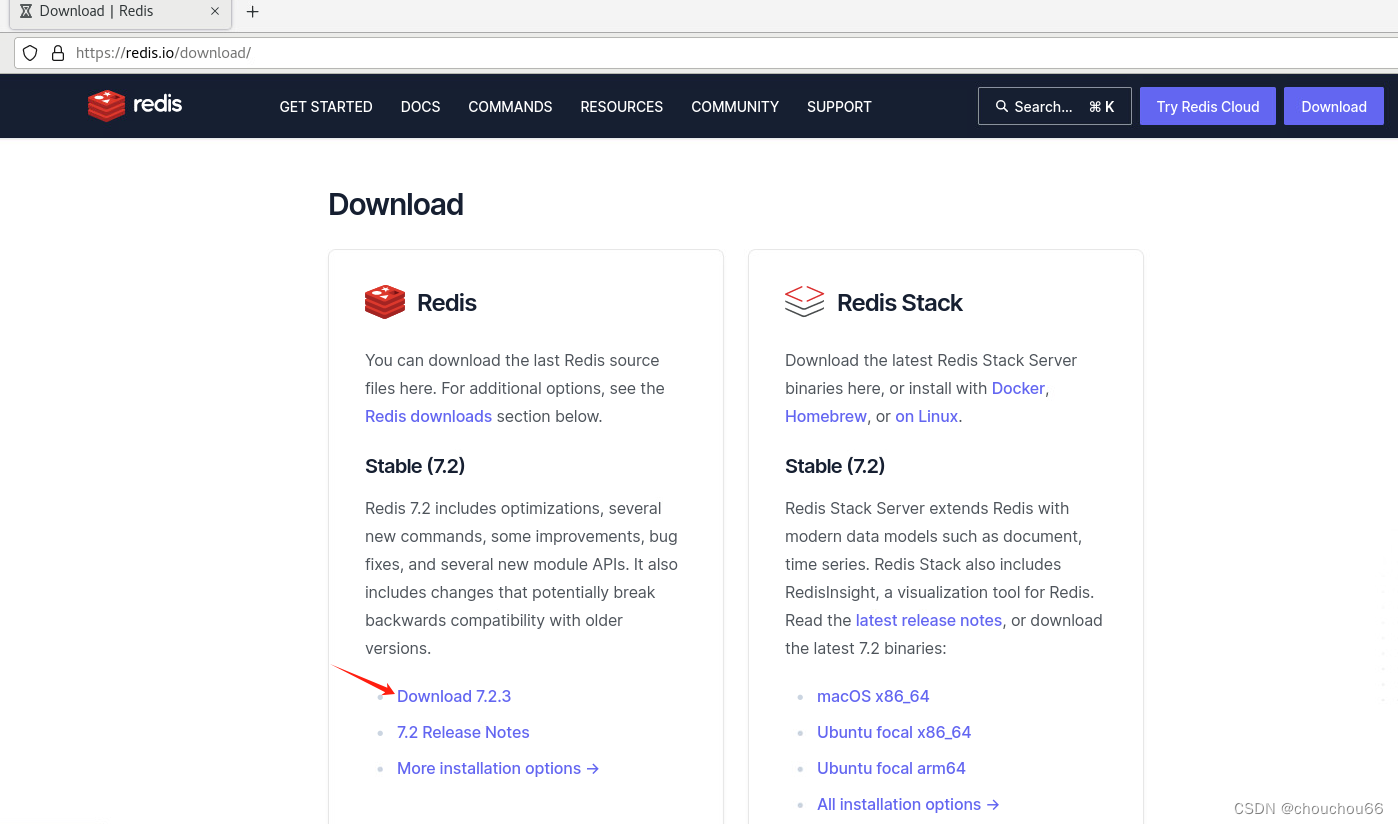Click the Redis card title
The image size is (1398, 824).
click(447, 302)
